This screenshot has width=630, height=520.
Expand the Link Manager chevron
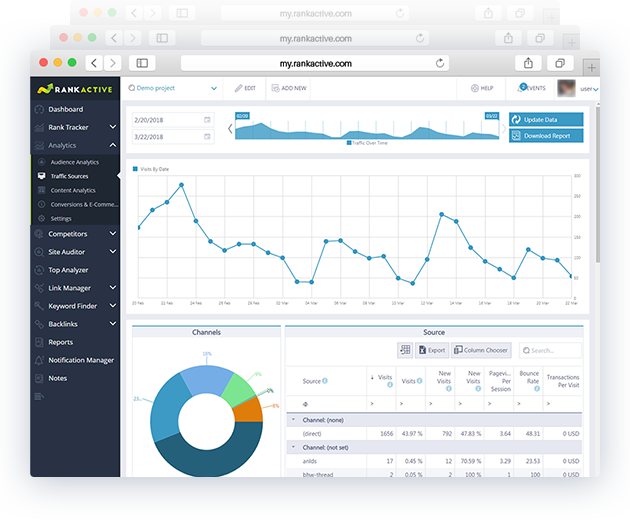coord(113,288)
